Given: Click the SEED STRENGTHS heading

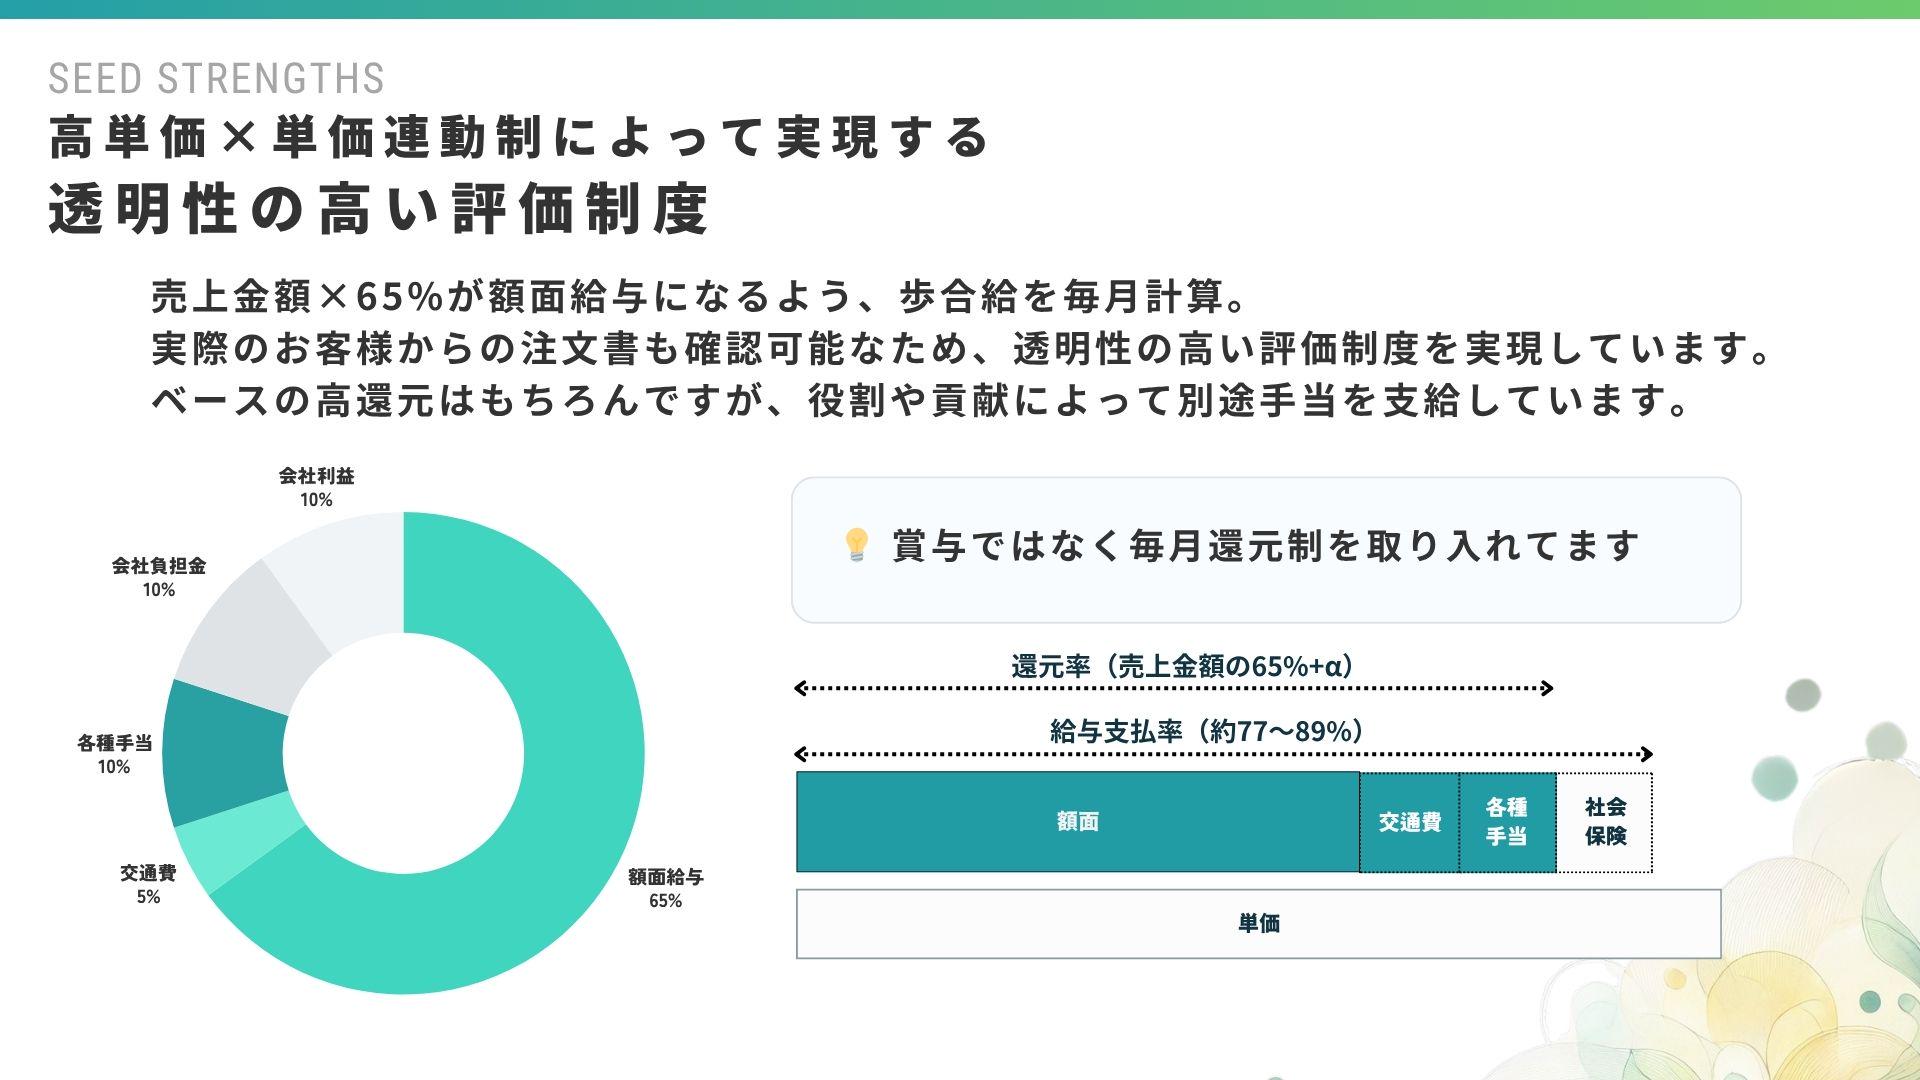Looking at the screenshot, I should (x=216, y=79).
